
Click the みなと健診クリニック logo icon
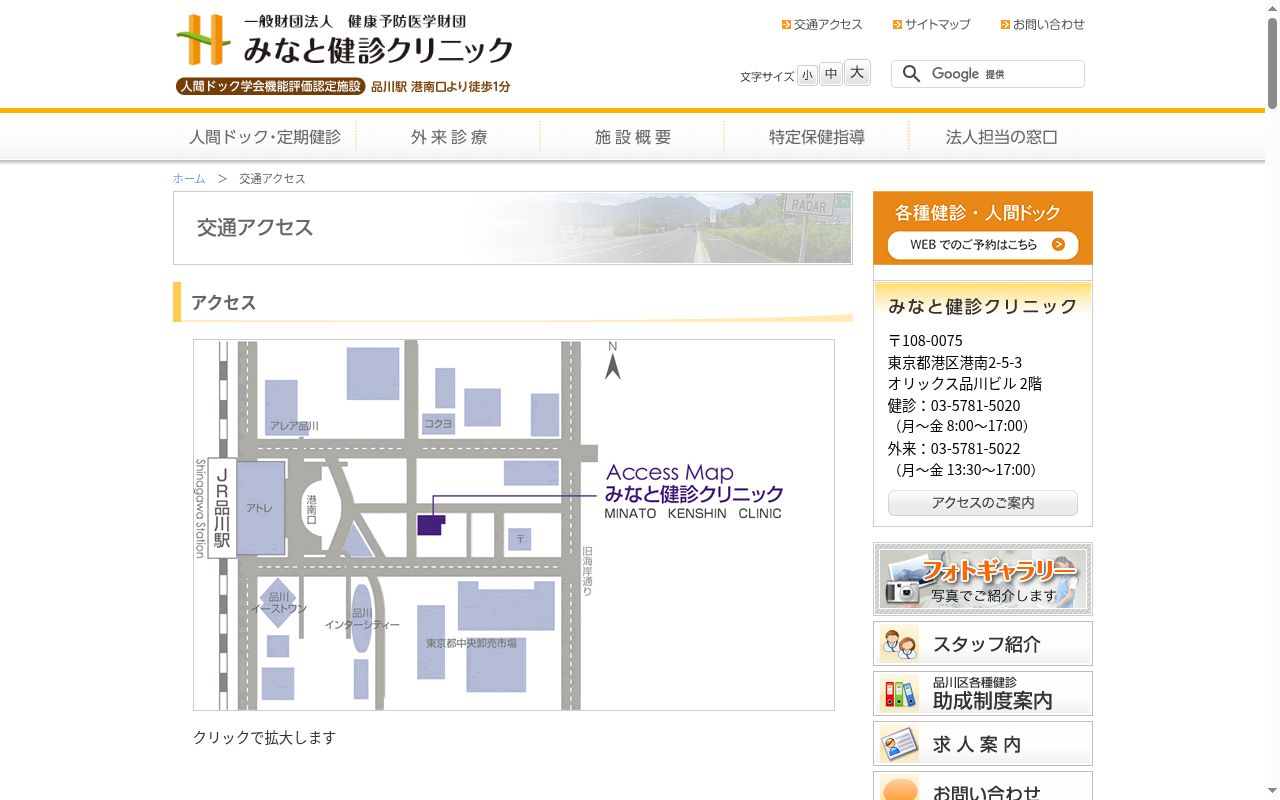pos(204,40)
